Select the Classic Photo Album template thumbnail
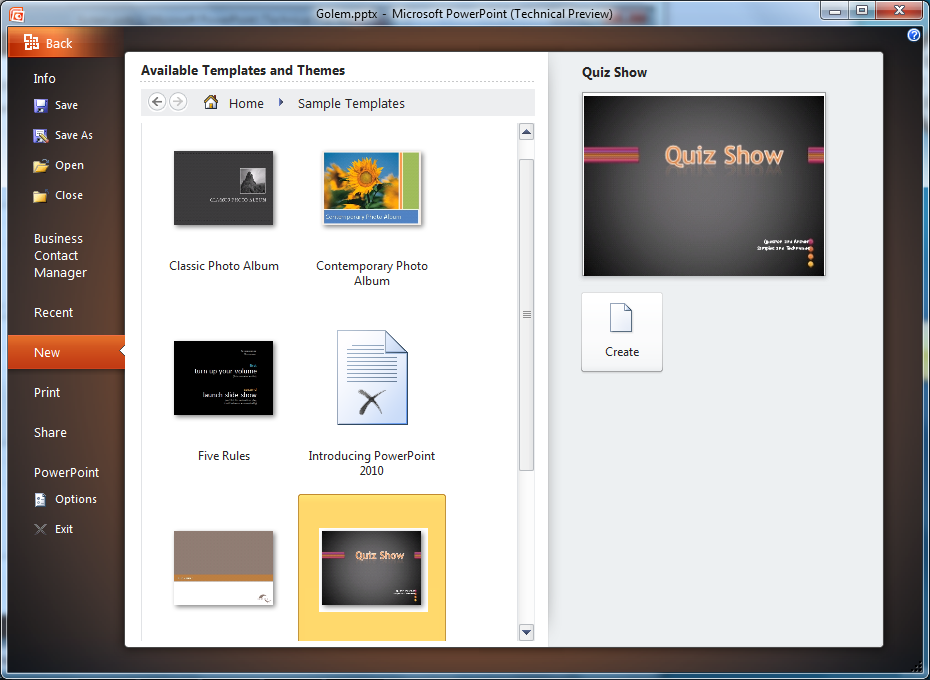Viewport: 930px width, 680px height. (x=223, y=188)
